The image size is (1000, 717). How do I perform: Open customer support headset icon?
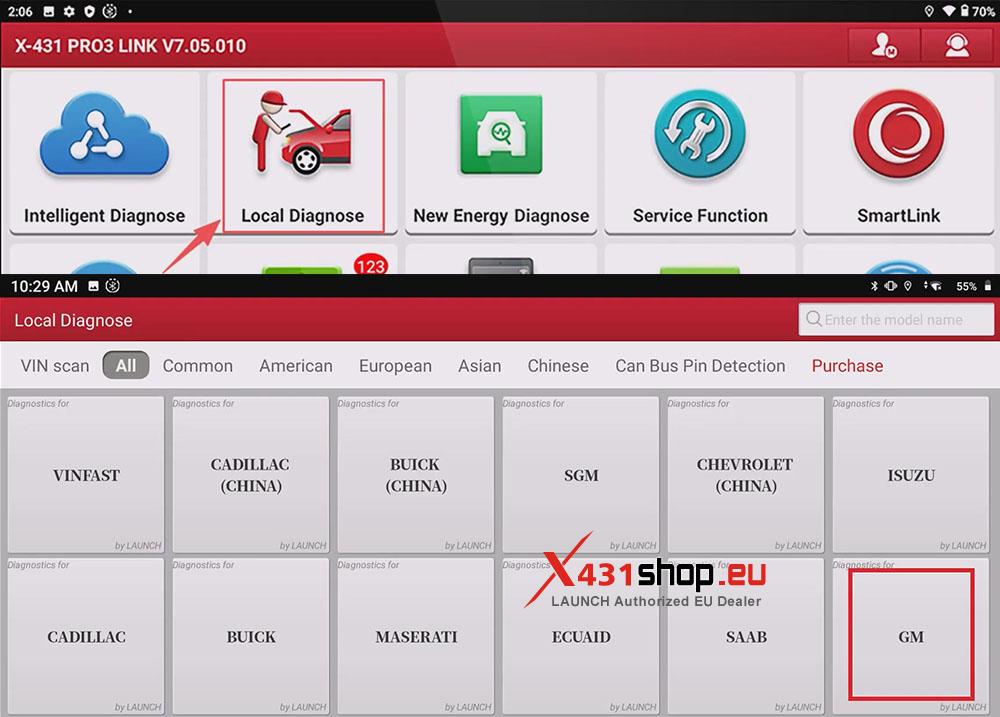click(x=957, y=45)
